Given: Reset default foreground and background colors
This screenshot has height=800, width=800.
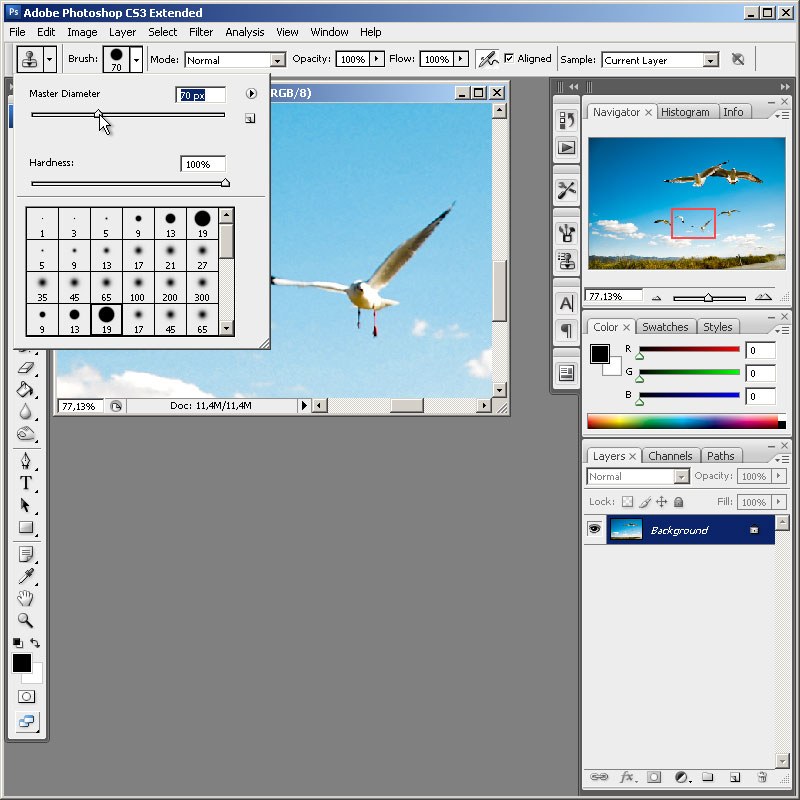Looking at the screenshot, I should [18, 643].
